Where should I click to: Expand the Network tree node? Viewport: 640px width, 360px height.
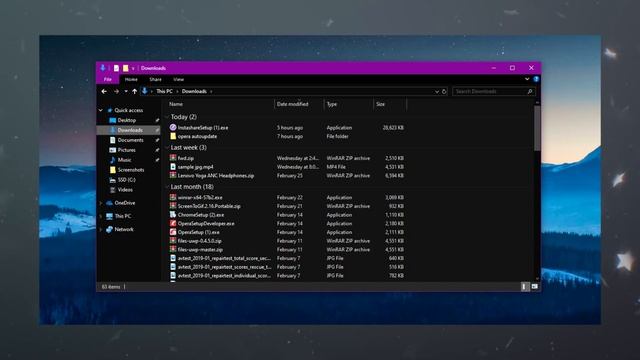[101, 229]
